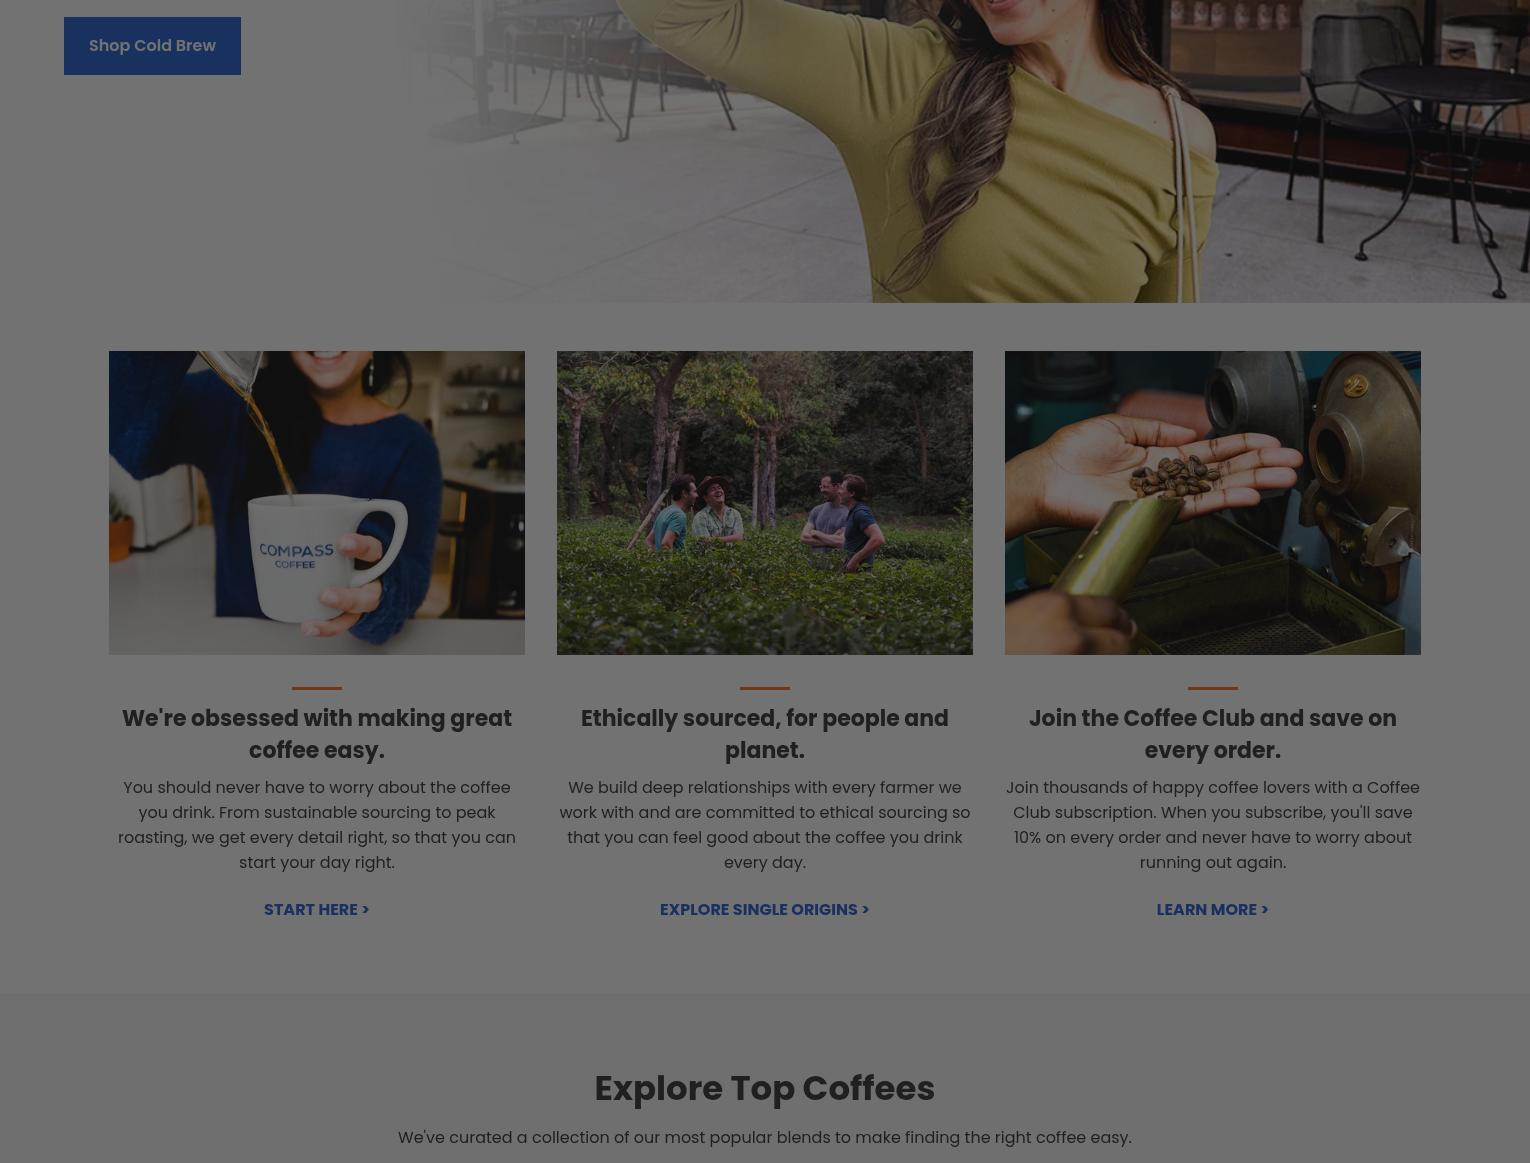Click the Explore Top Coffees heading

pyautogui.click(x=765, y=1088)
